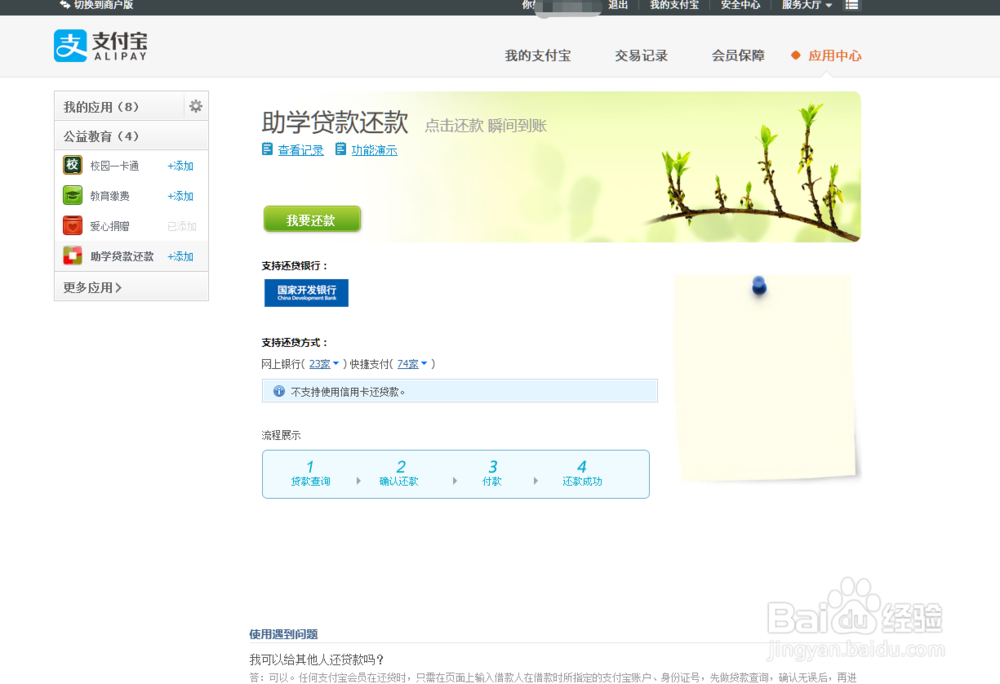Open the grid menu icon at top right
Screen dimensions: 1000x684
852,5
